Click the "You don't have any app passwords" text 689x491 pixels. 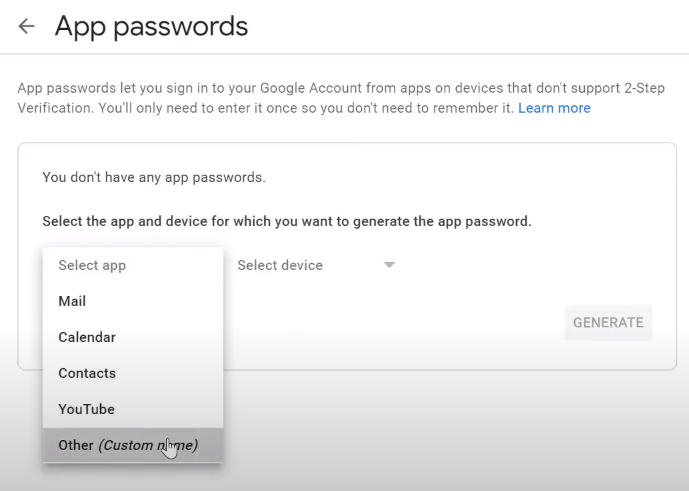153,177
